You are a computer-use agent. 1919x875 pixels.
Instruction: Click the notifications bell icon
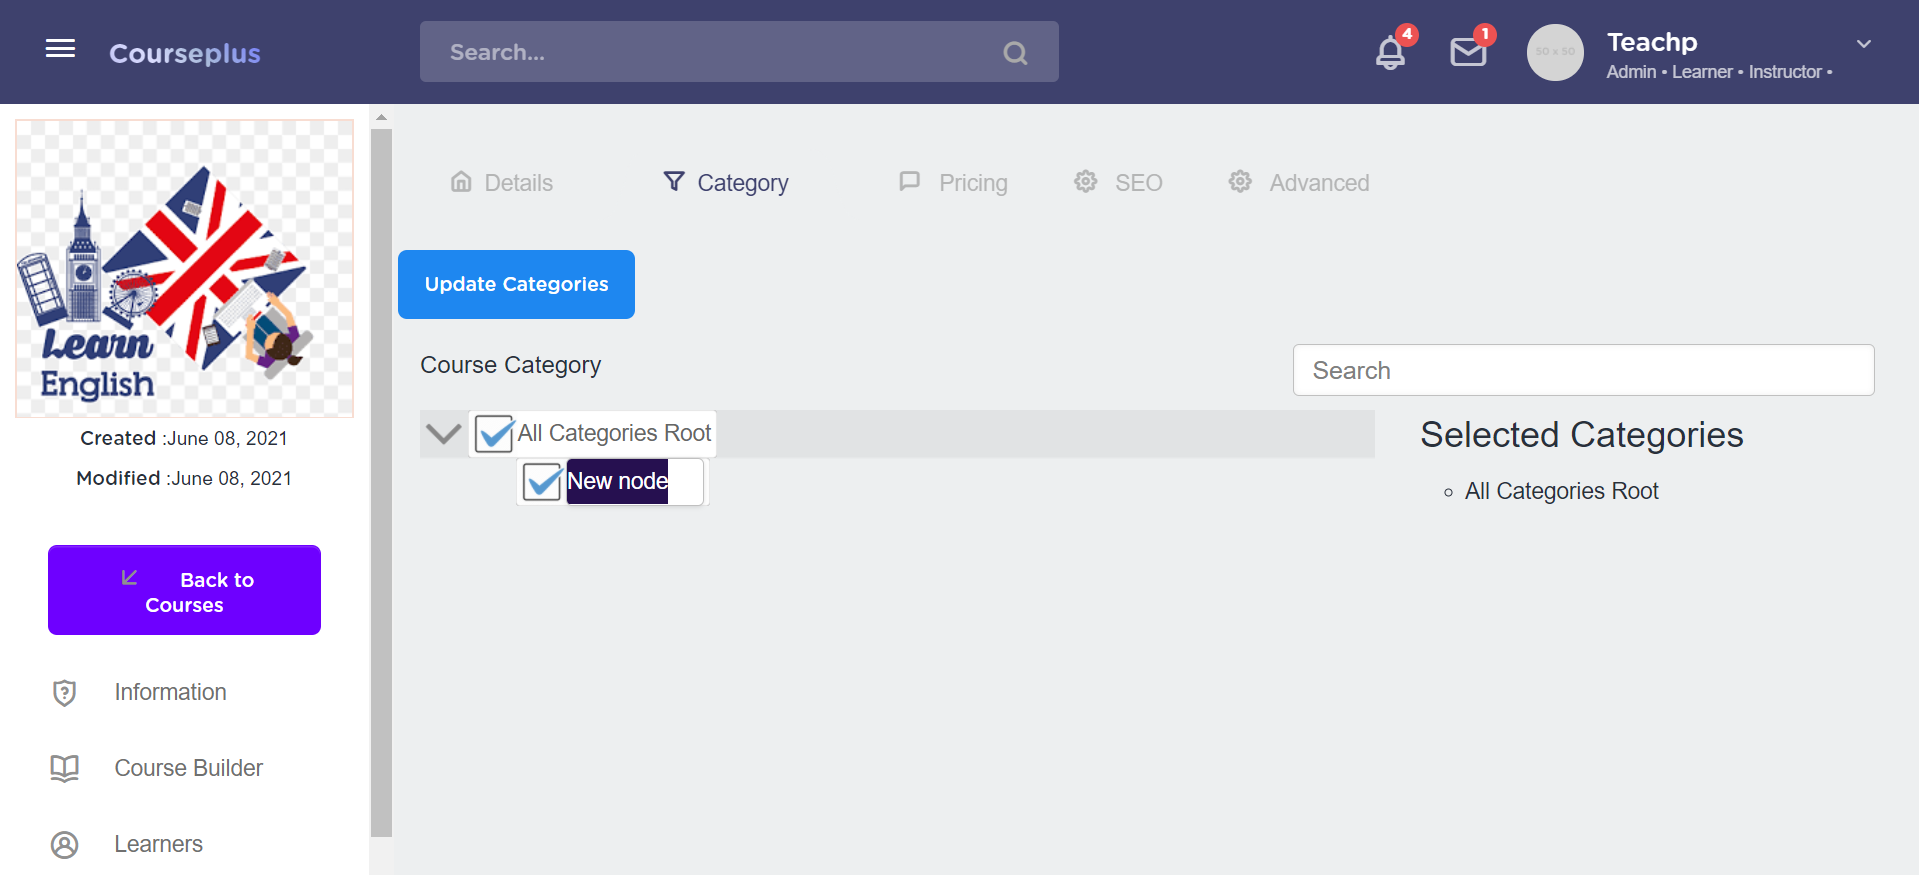pos(1390,52)
